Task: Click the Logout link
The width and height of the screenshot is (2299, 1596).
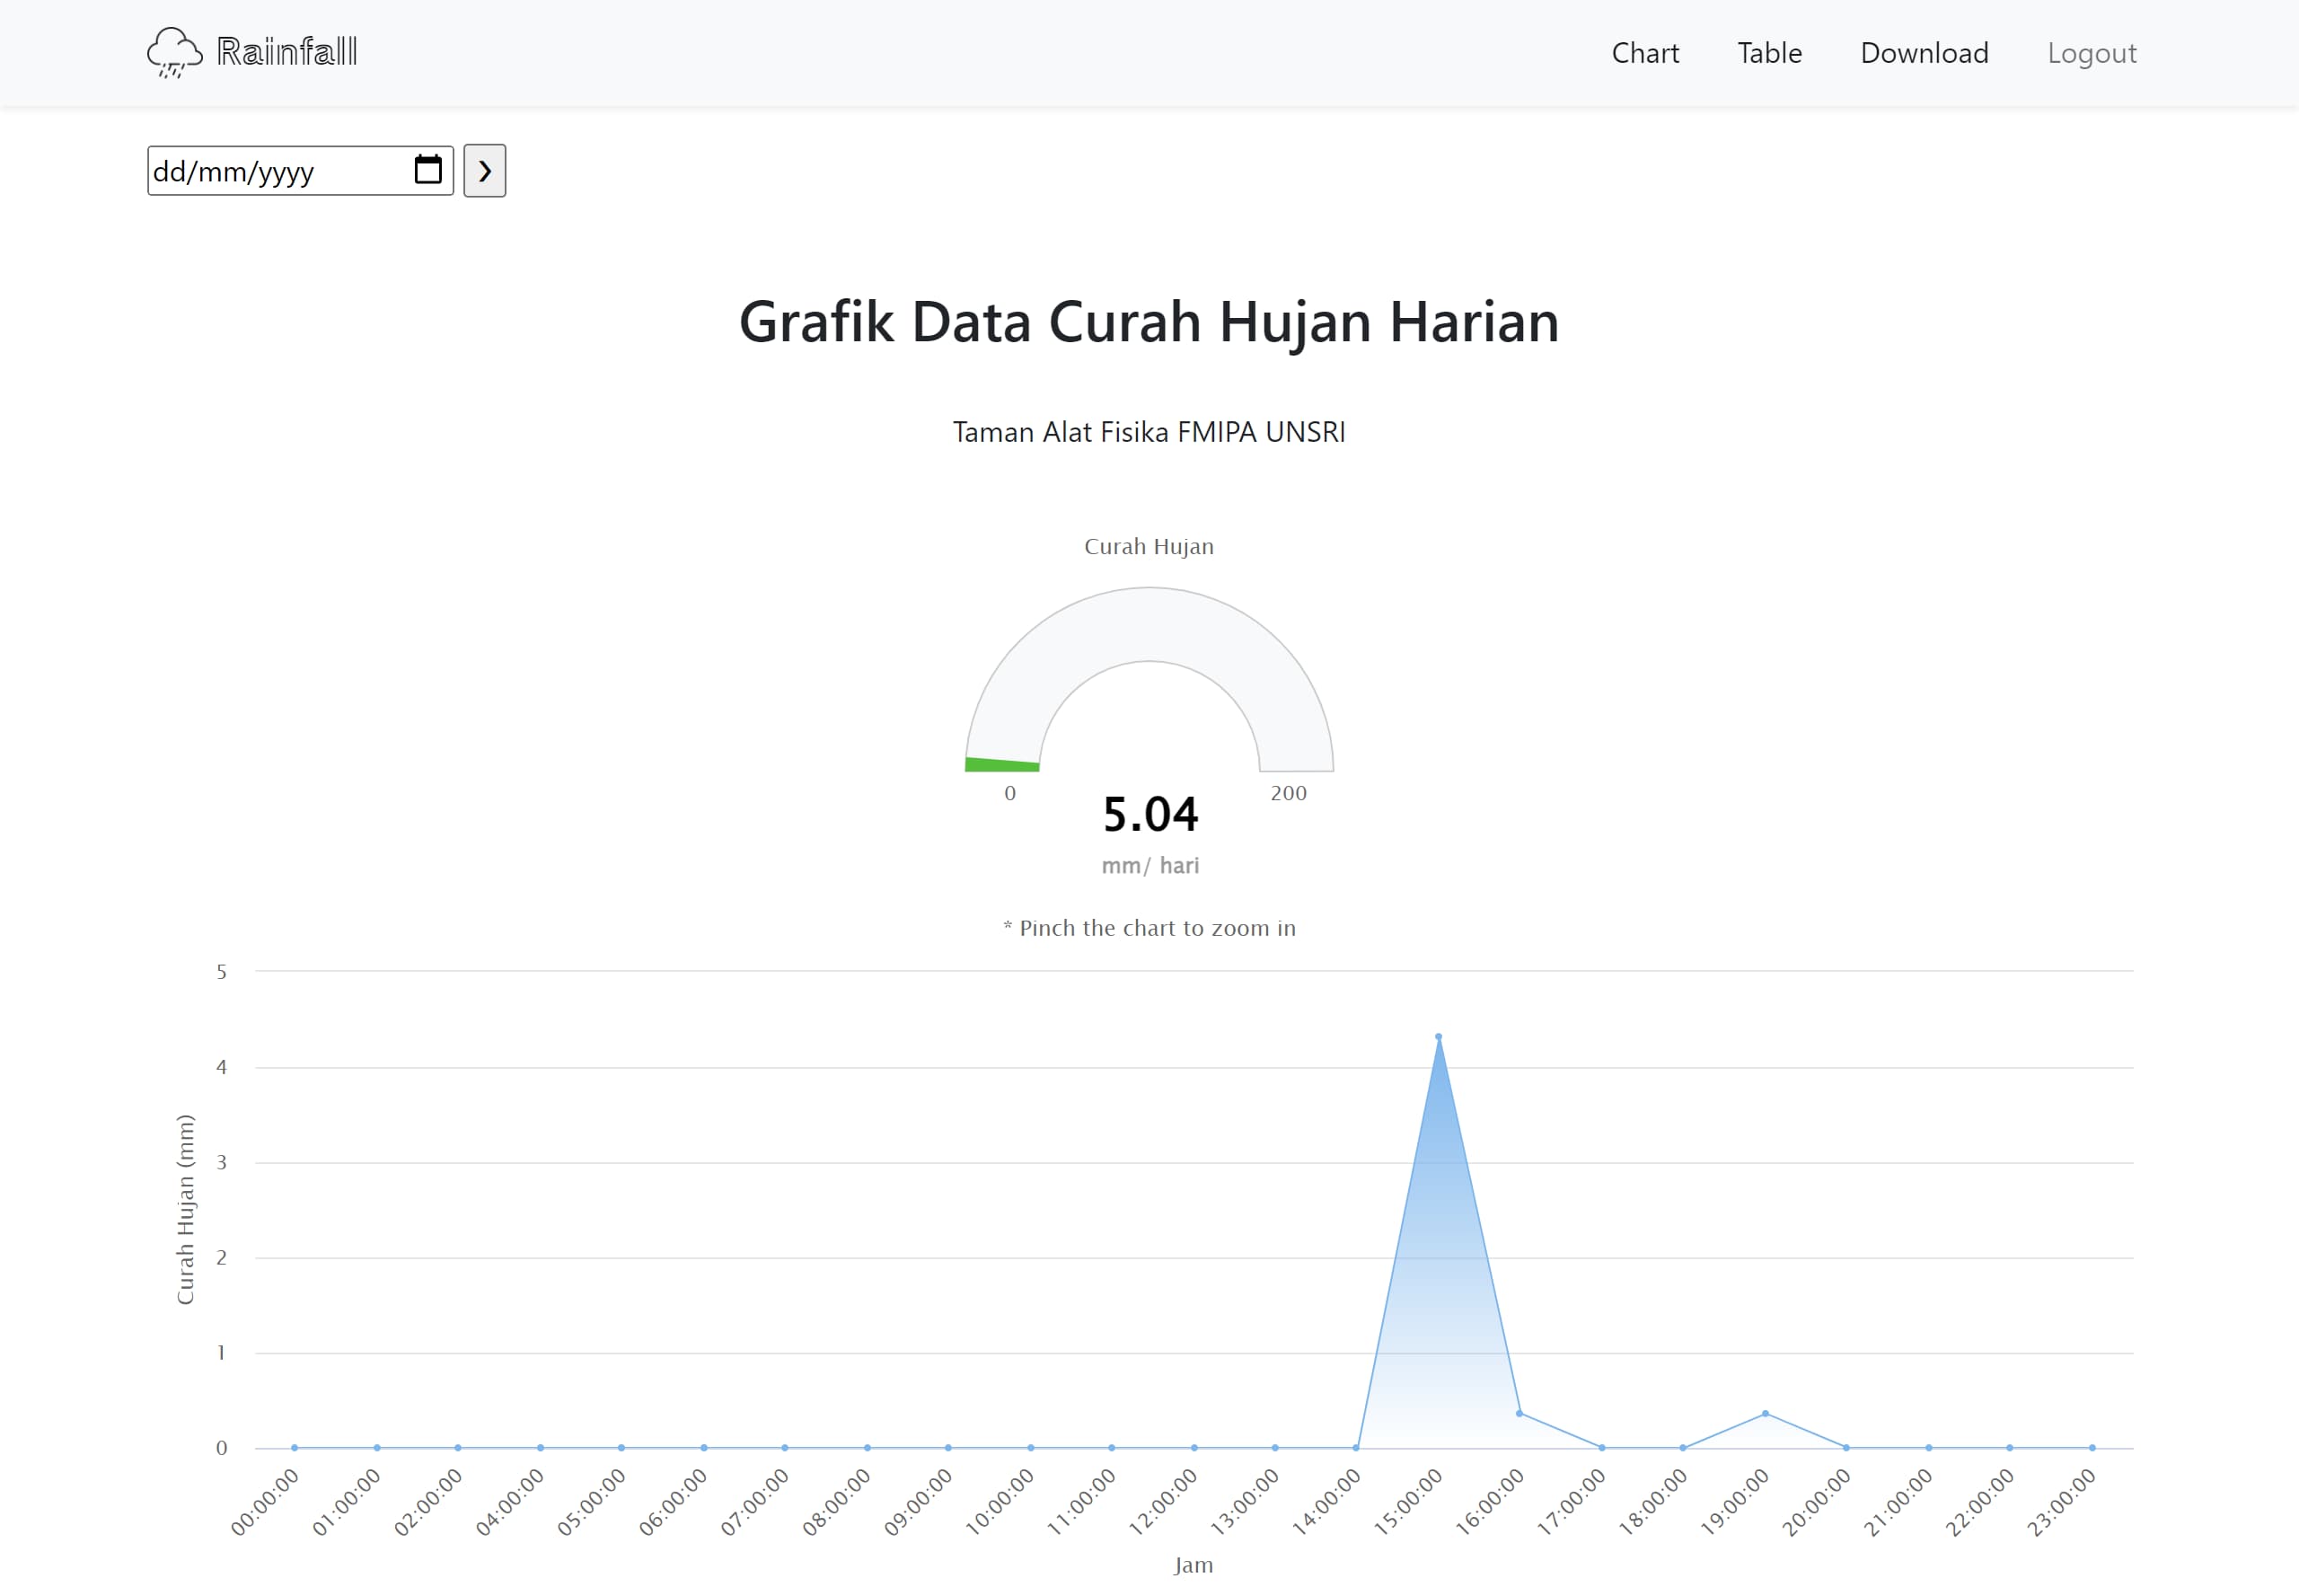Action: 2092,53
